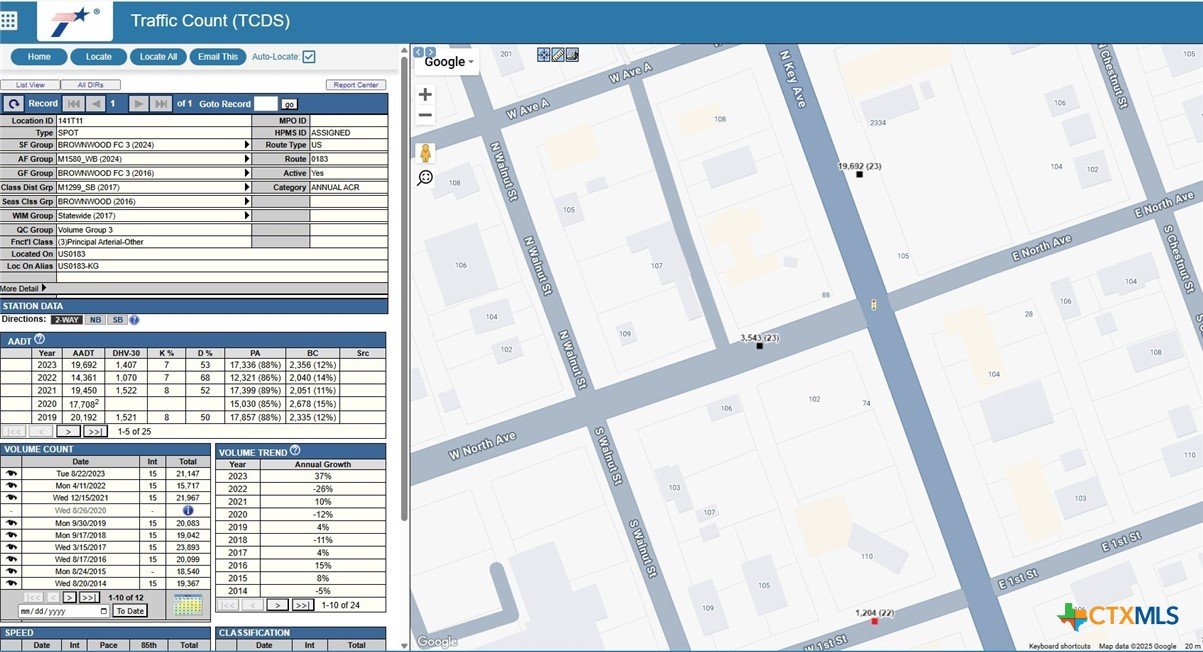Open the volume count calendar icon
1203x652 pixels.
[x=187, y=605]
